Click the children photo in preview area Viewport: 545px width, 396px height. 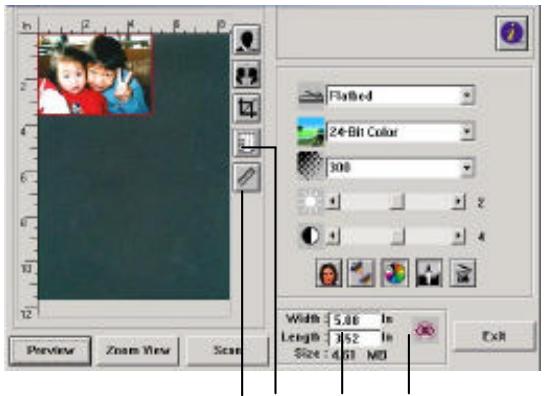pos(95,74)
